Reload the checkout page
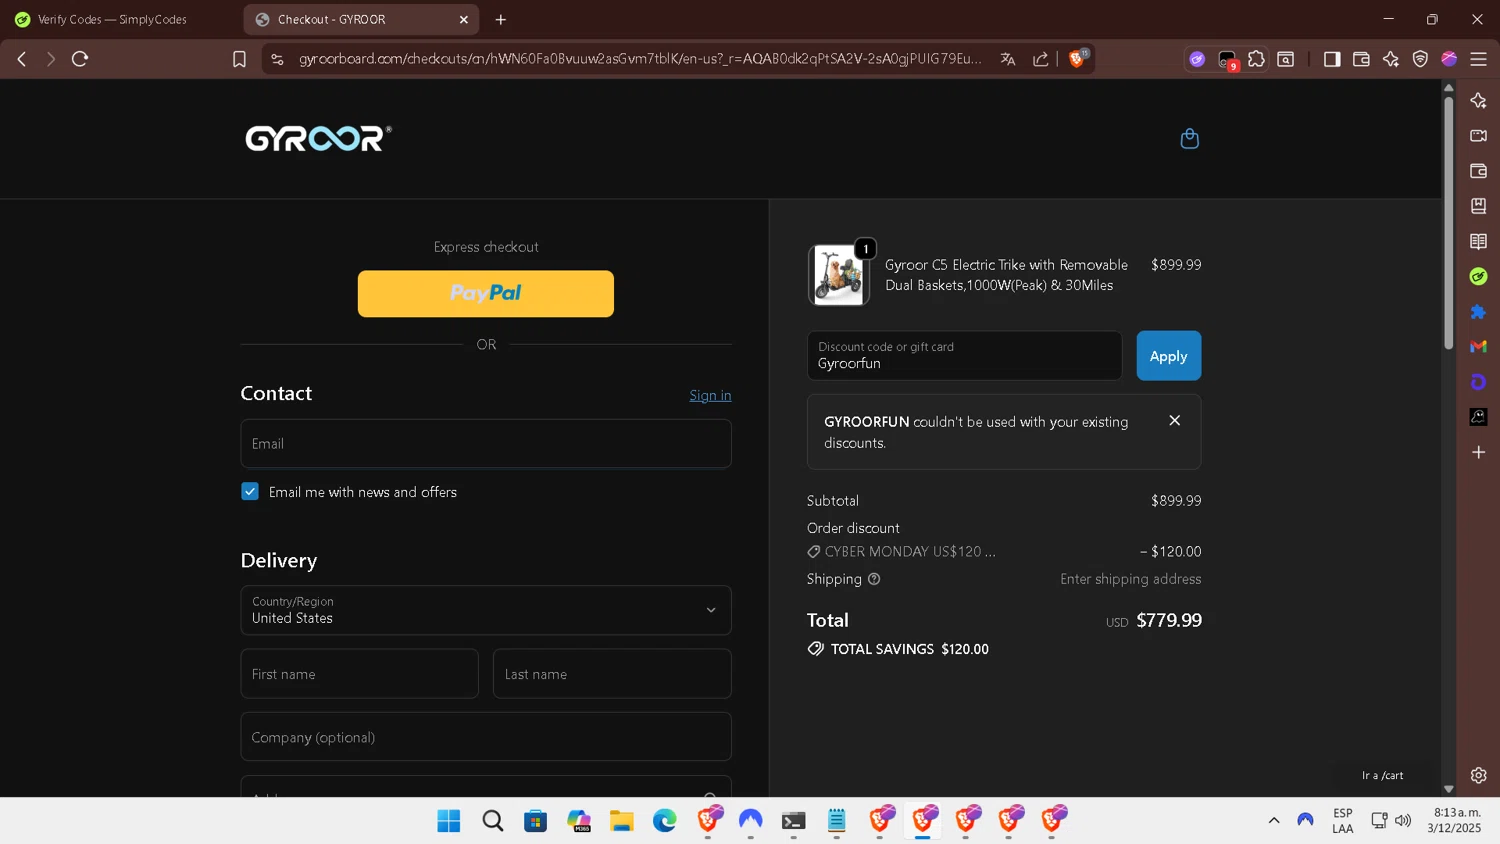 pos(80,59)
